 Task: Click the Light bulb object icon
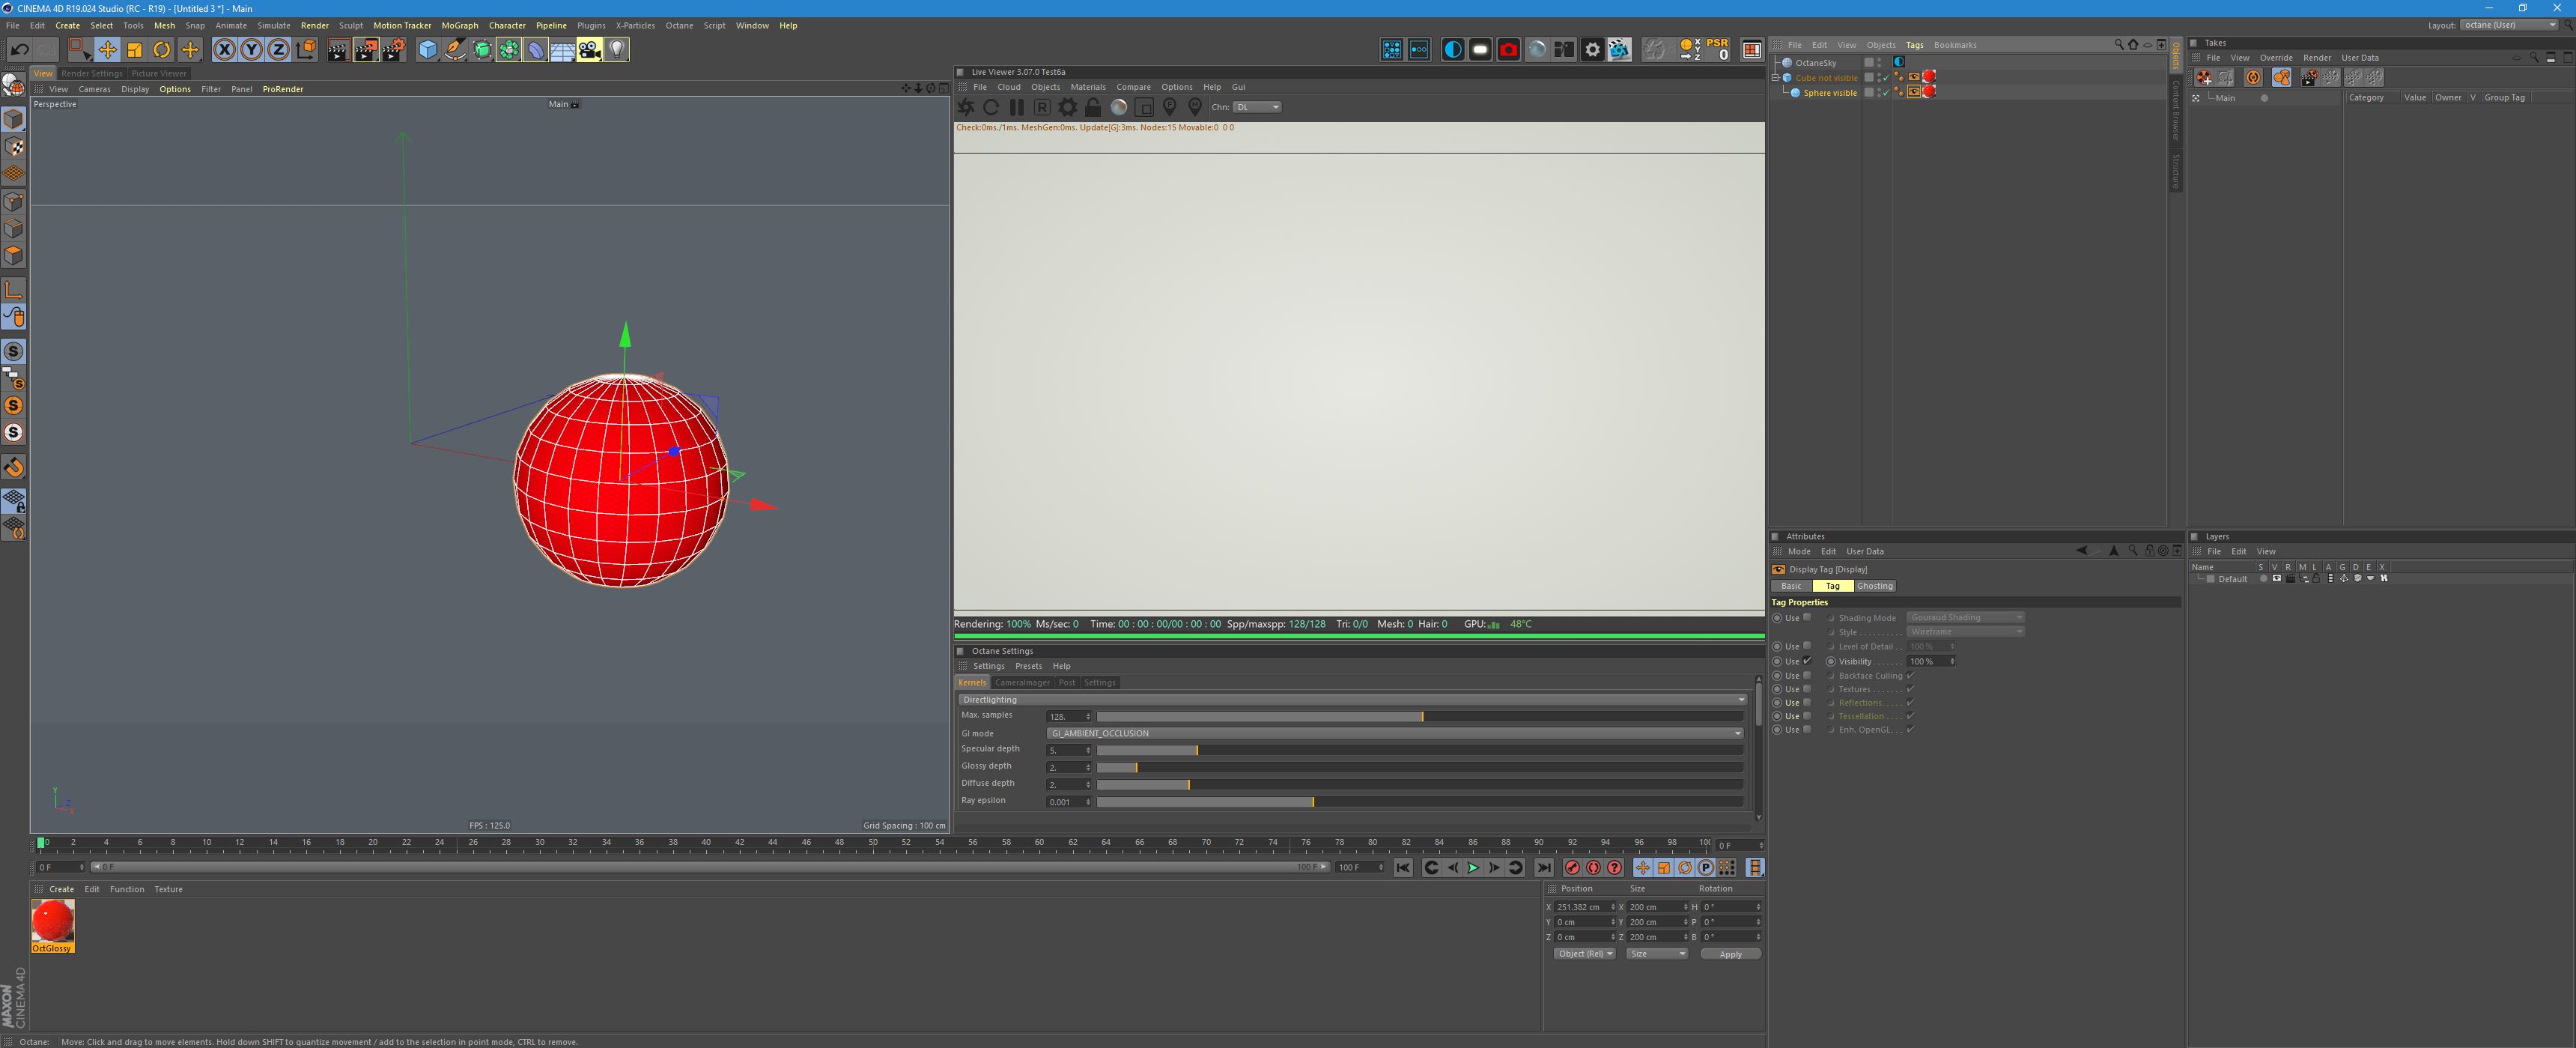pos(617,50)
